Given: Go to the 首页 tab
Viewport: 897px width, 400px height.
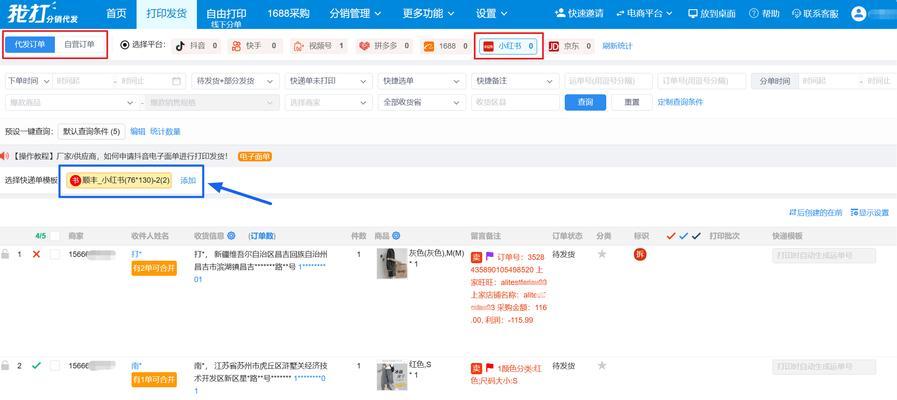Looking at the screenshot, I should [117, 14].
